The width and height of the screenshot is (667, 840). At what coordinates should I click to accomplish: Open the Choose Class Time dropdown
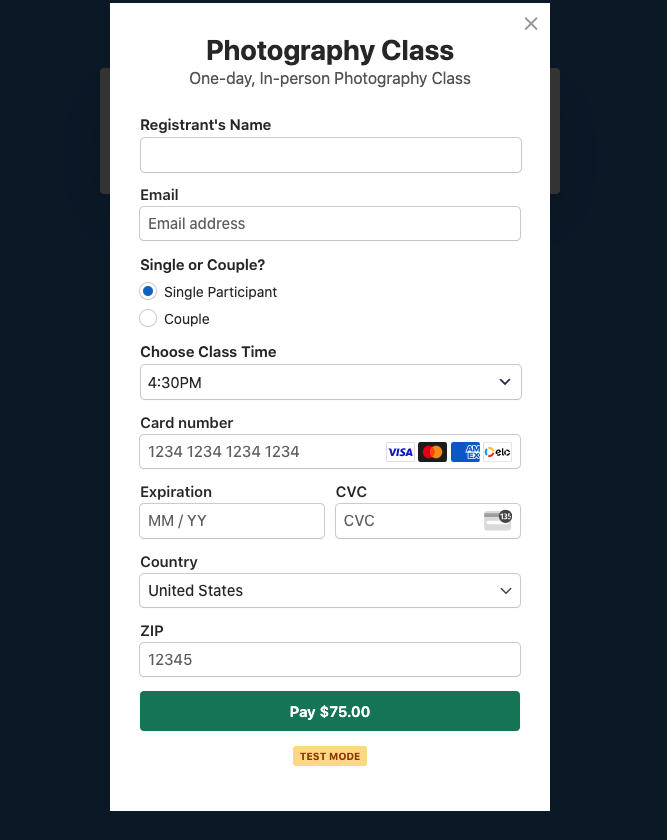(x=330, y=382)
